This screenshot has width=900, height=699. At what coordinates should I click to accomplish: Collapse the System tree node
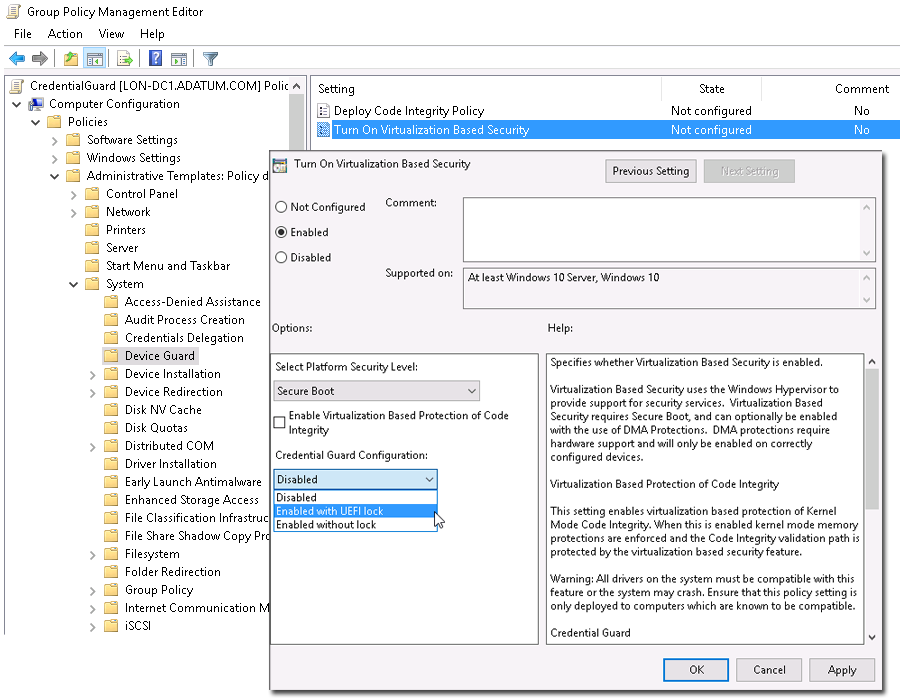coord(73,284)
